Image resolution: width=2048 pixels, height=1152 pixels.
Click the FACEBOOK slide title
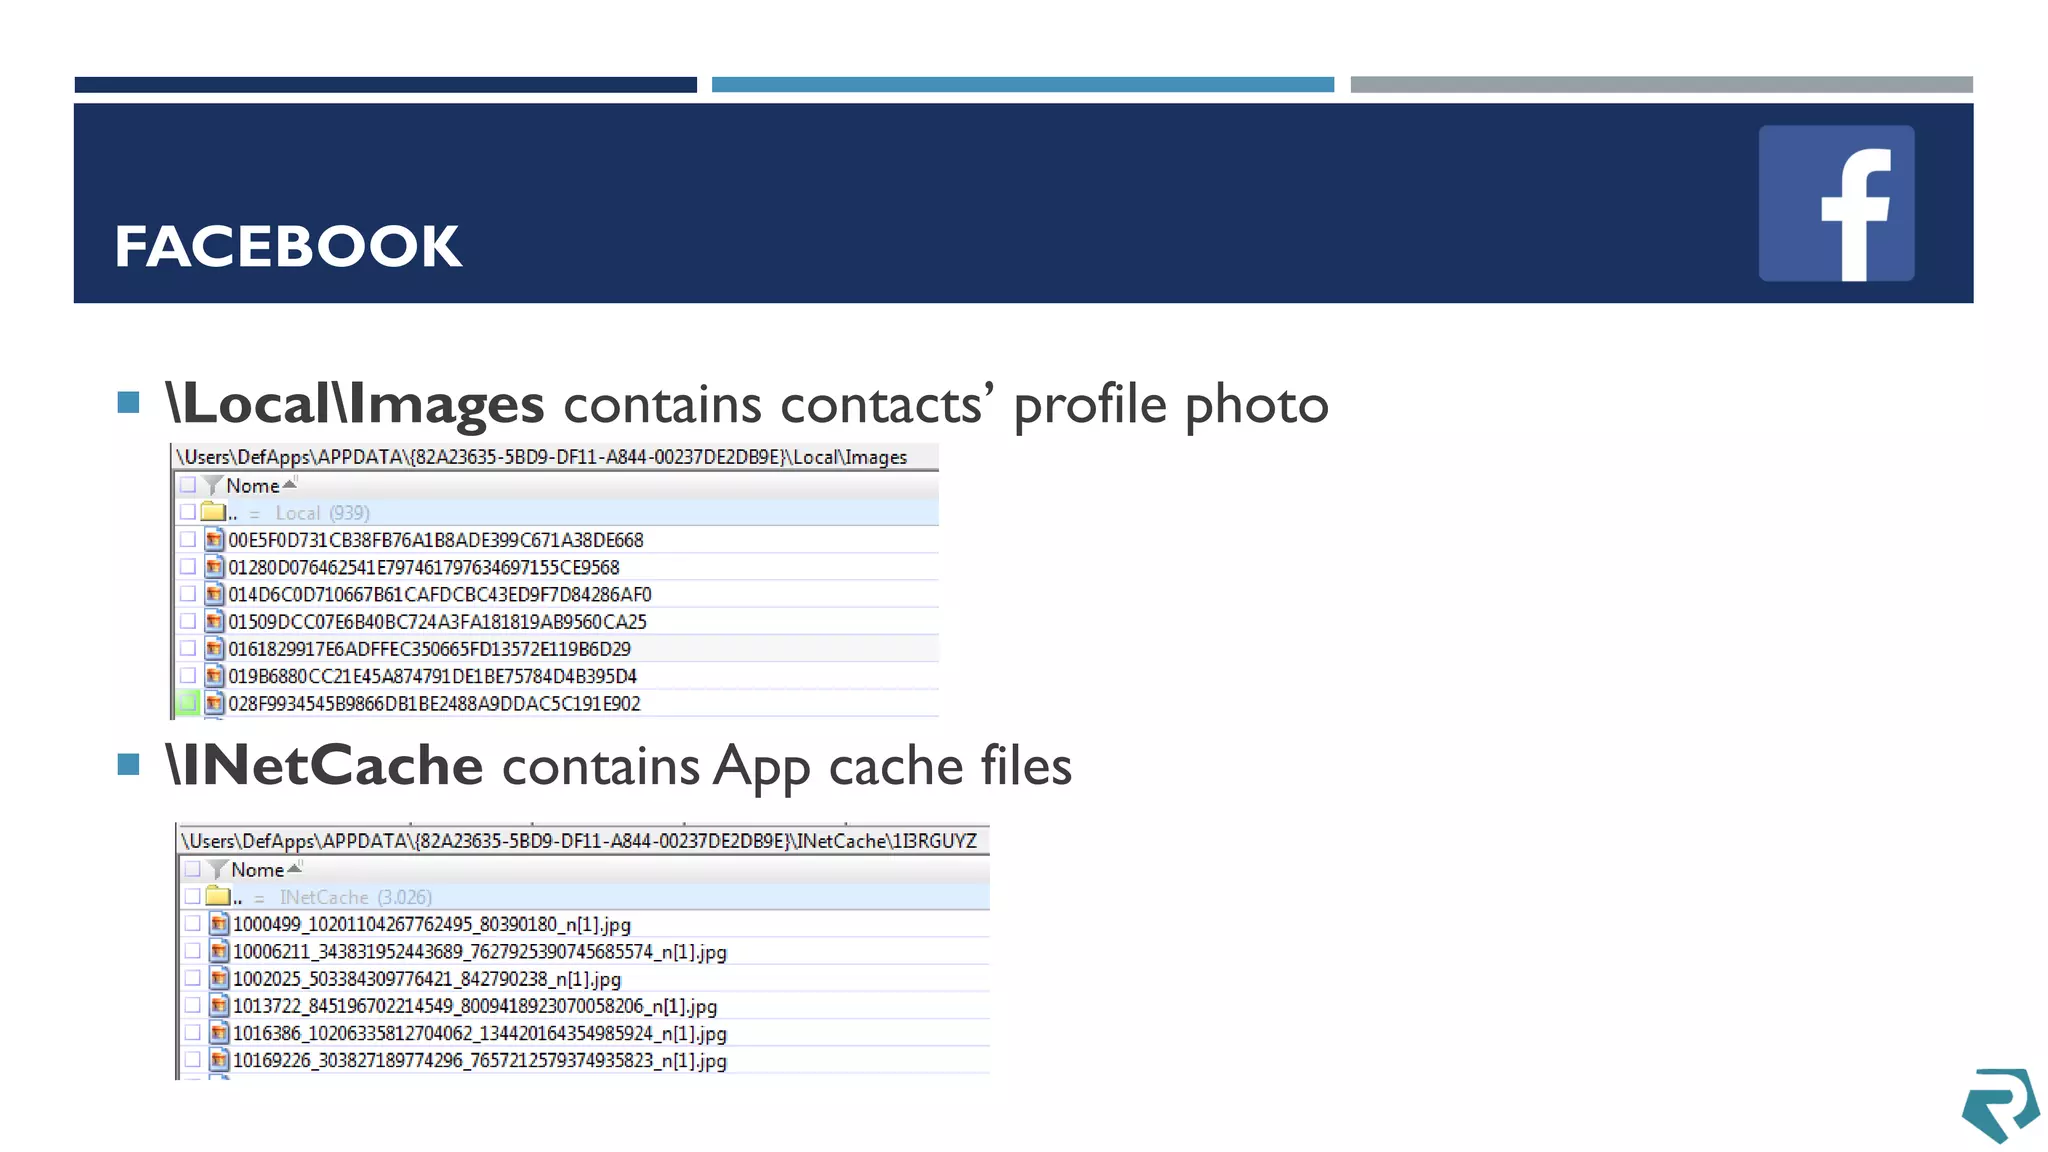coord(288,246)
